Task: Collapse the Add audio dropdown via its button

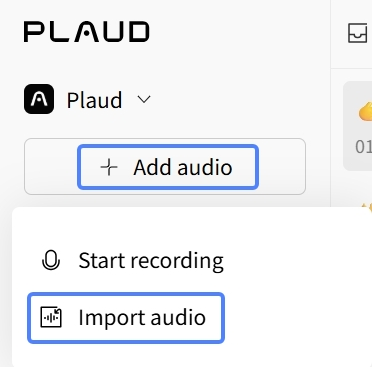Action: click(x=168, y=167)
